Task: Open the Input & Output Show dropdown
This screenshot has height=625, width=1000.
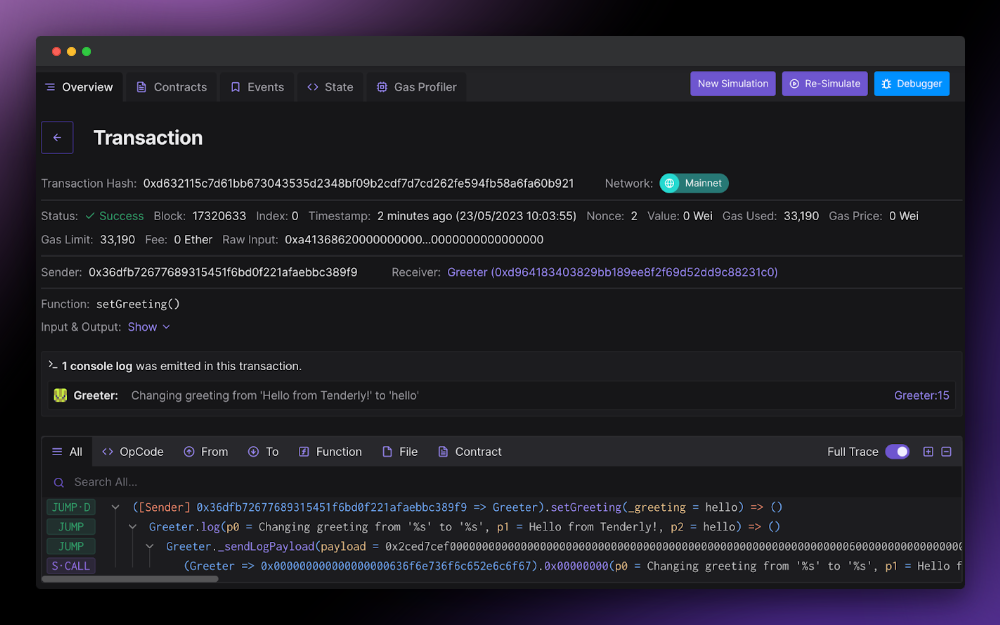Action: coord(148,327)
